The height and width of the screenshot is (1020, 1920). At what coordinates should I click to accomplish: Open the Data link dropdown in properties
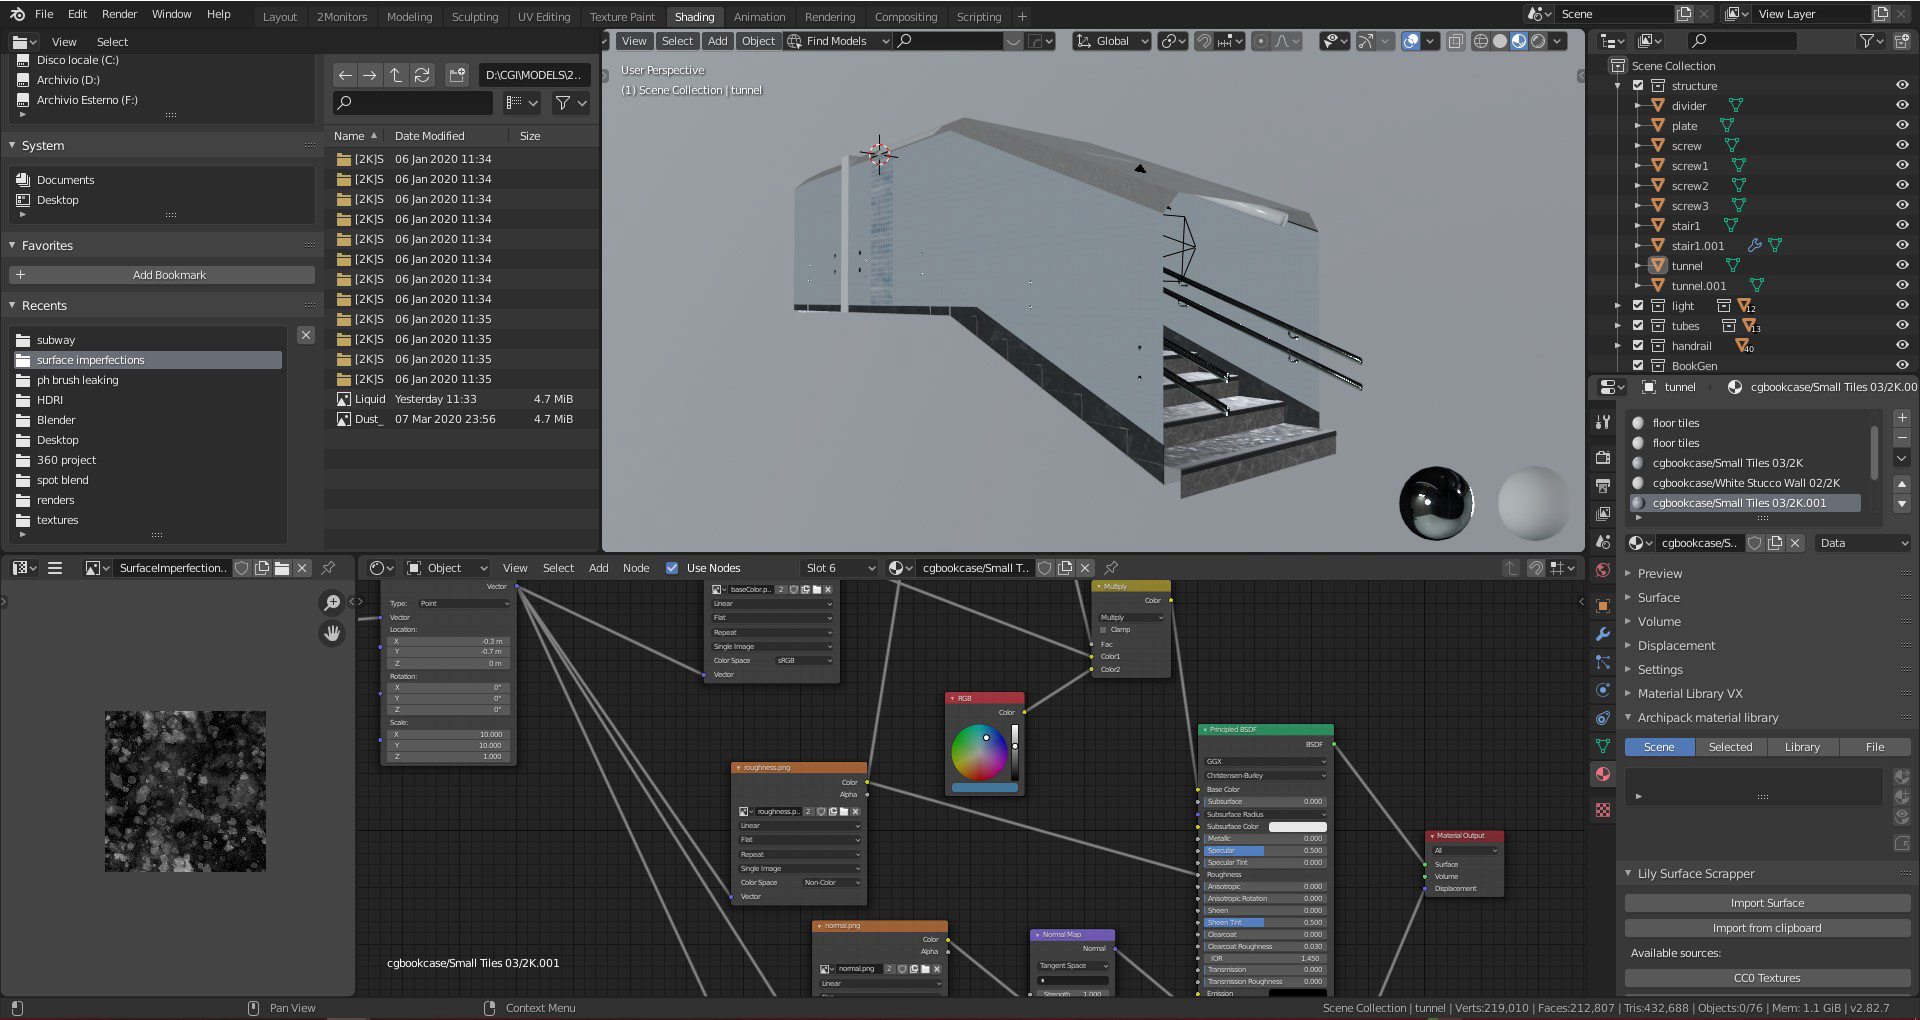[1864, 543]
